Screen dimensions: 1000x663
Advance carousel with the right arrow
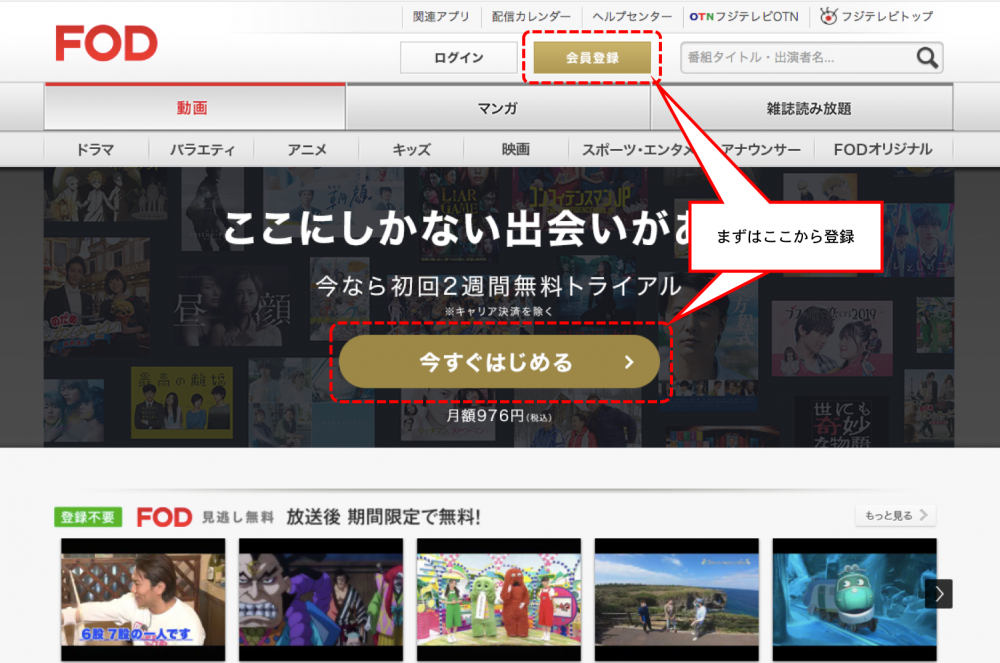pos(938,594)
